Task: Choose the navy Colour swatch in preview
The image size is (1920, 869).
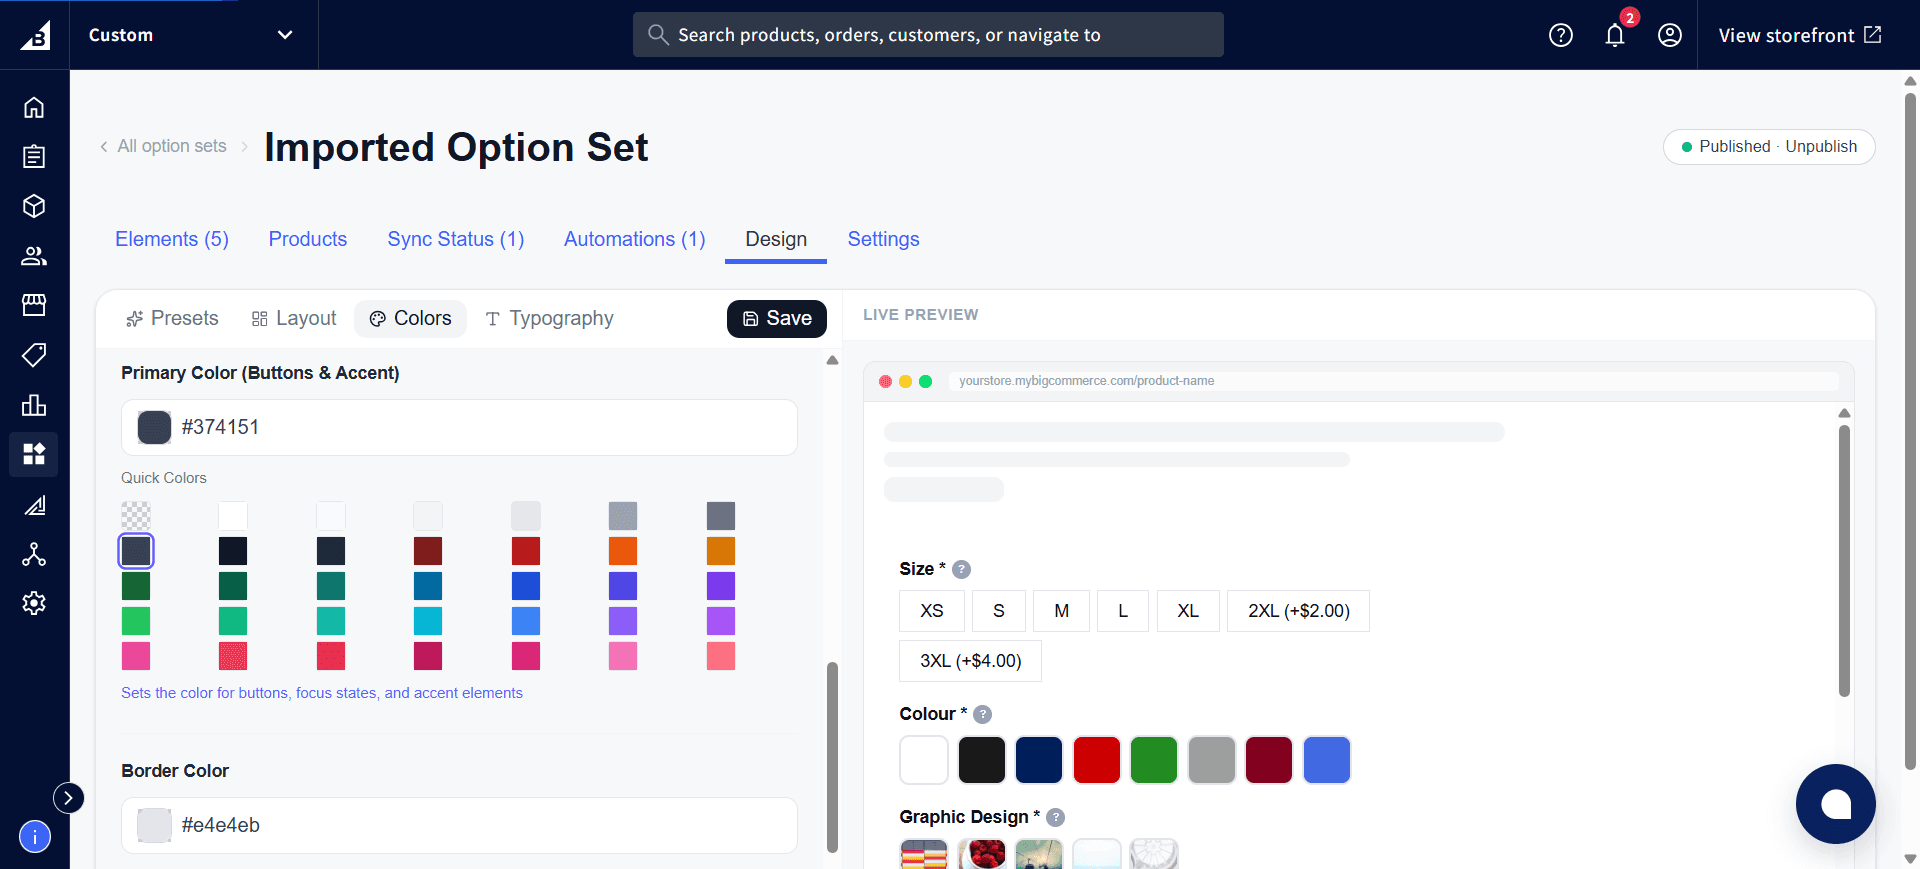Action: (1039, 760)
